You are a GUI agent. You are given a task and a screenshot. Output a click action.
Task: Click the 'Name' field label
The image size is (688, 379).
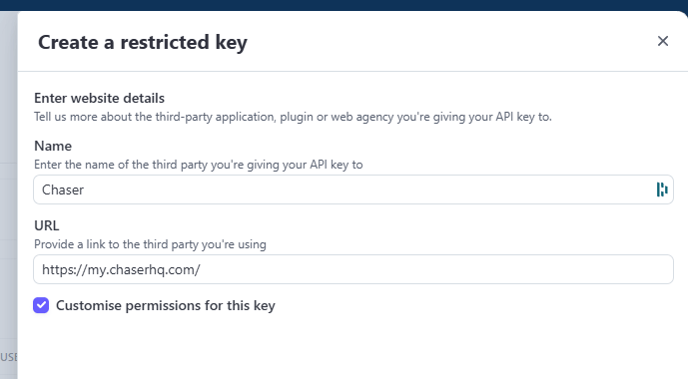[x=53, y=146]
